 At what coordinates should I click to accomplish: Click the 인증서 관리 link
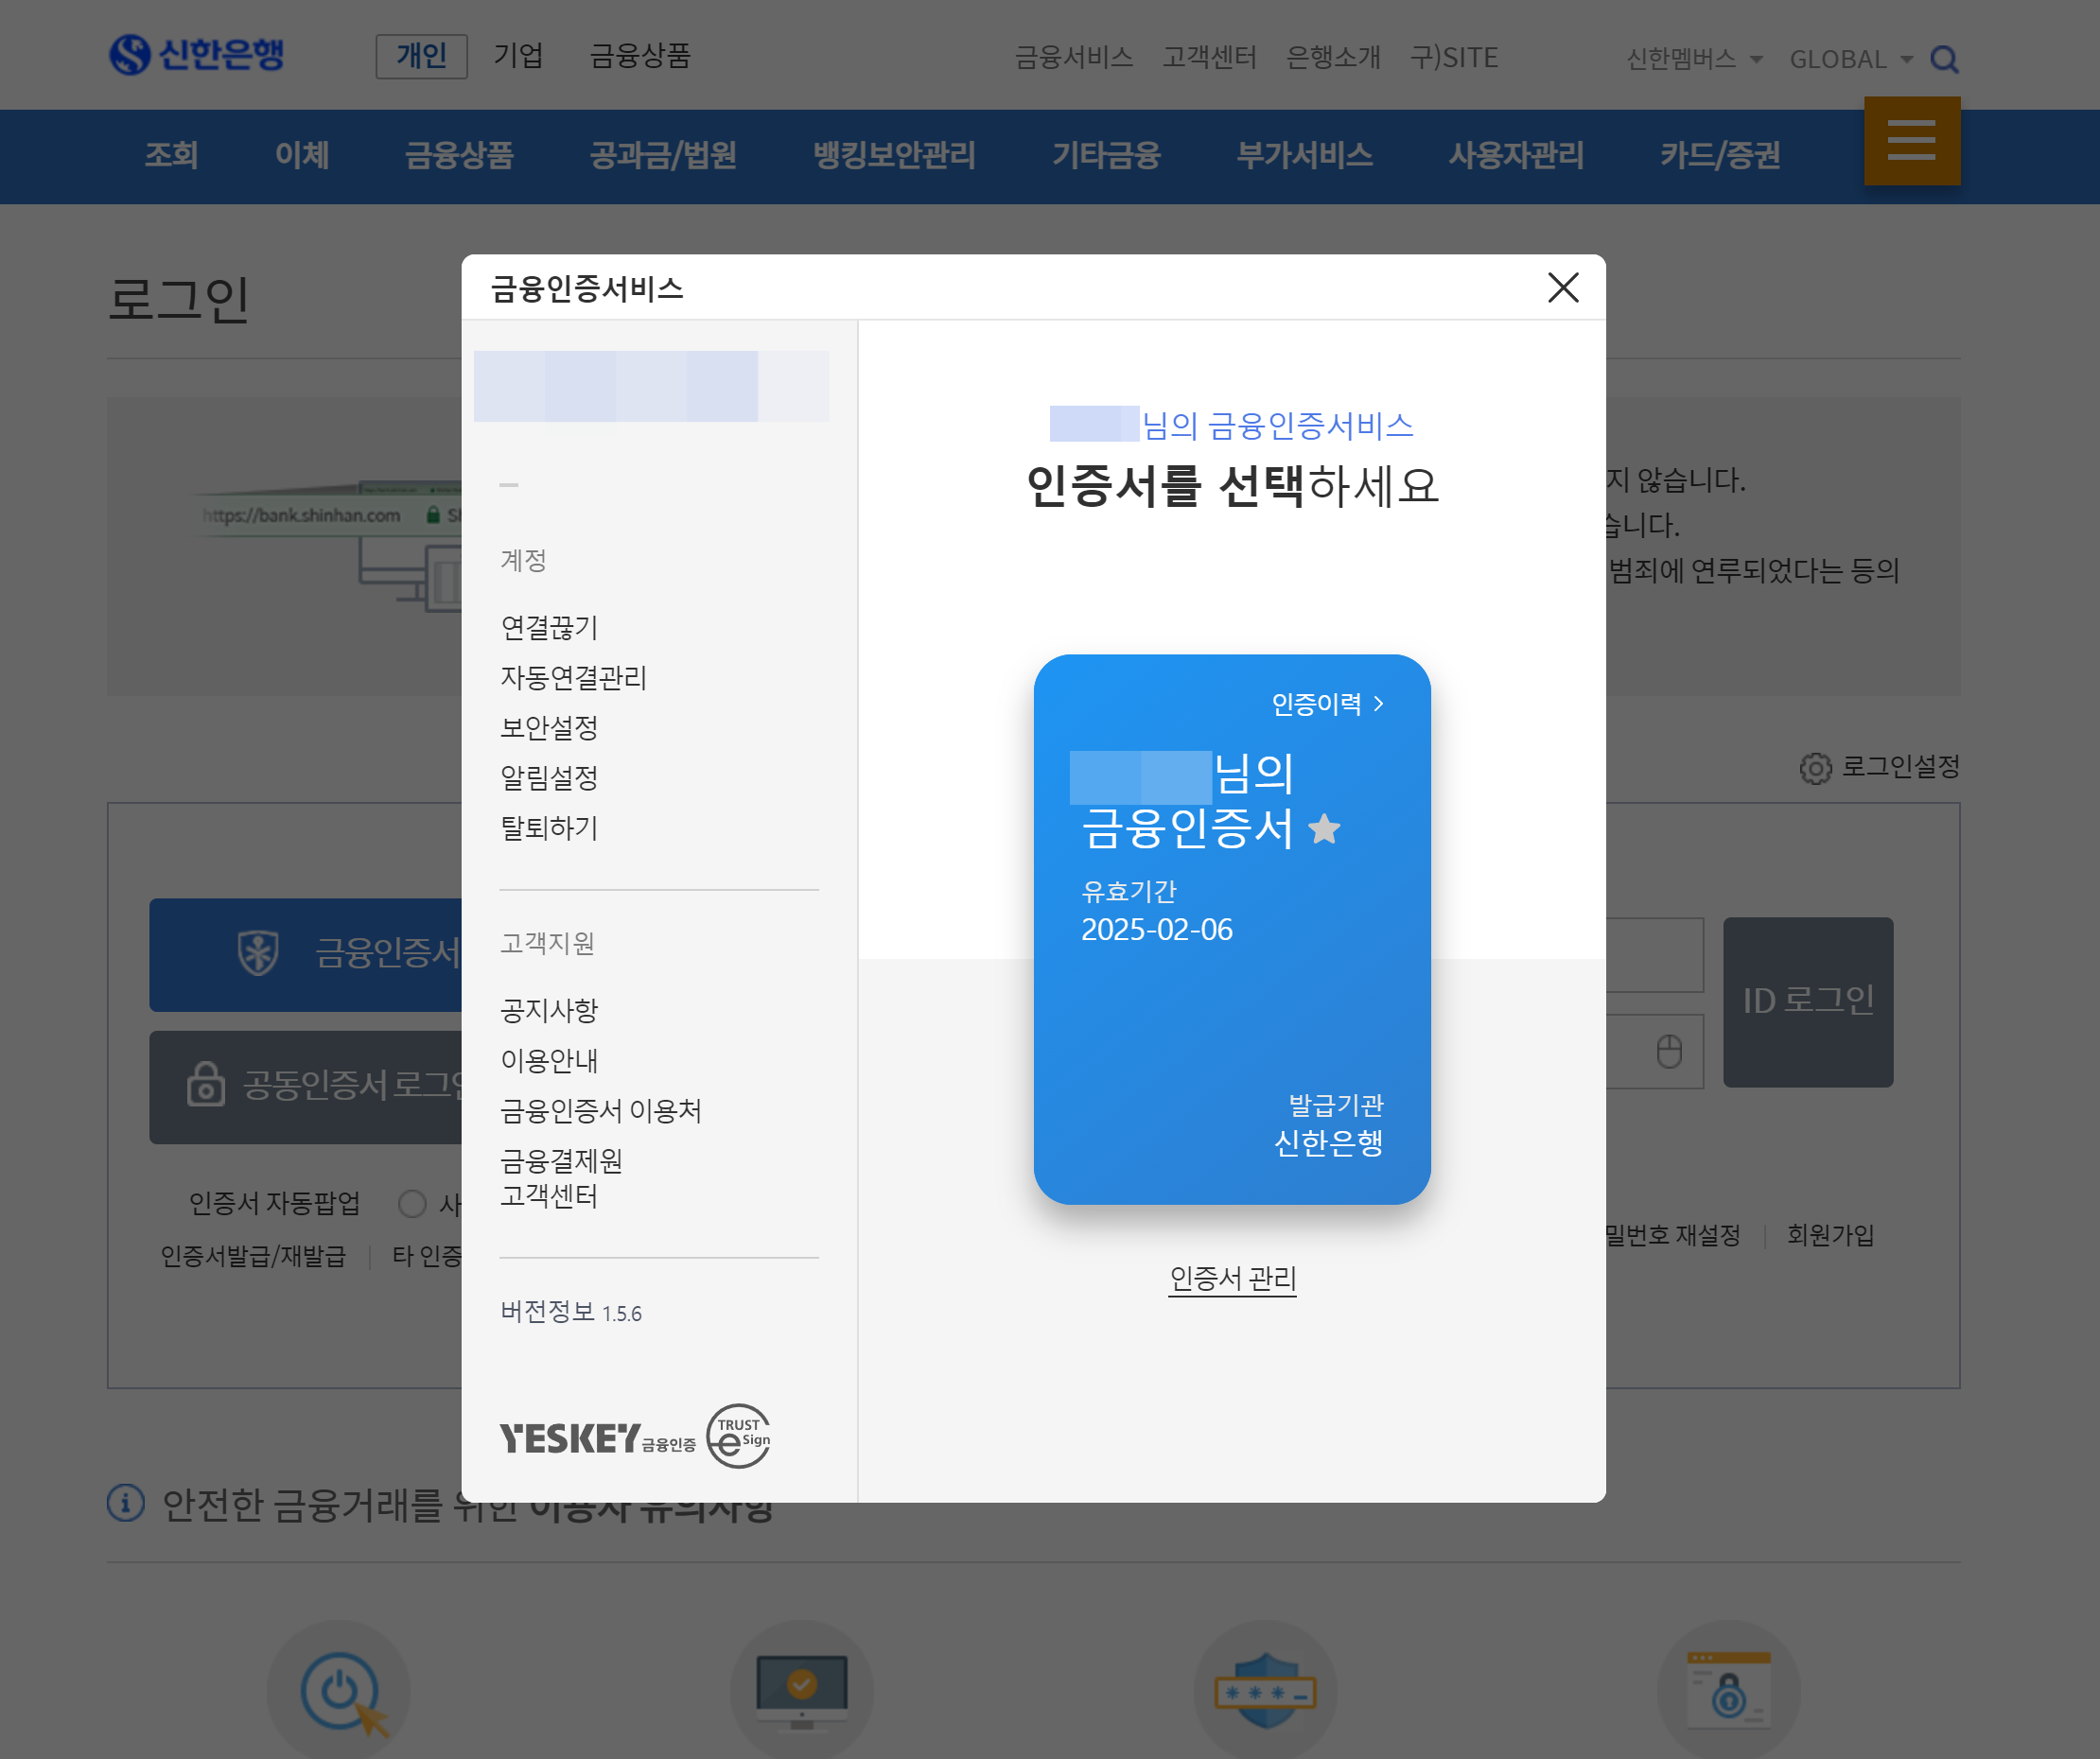click(x=1232, y=1278)
